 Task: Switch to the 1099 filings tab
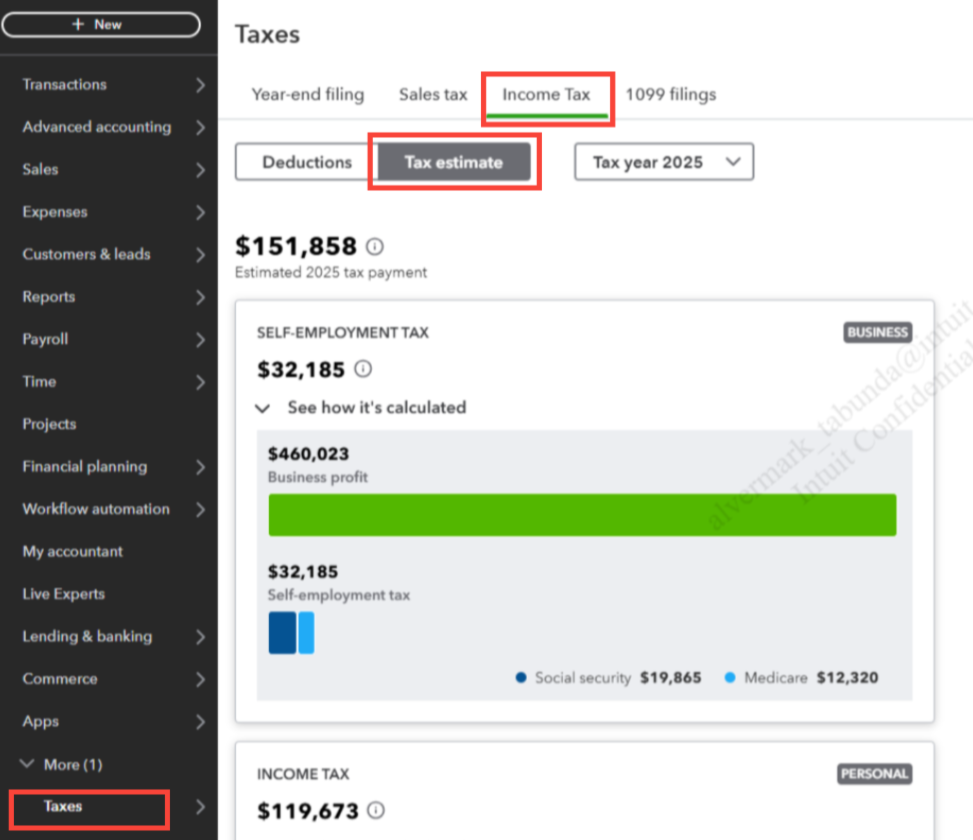click(671, 94)
